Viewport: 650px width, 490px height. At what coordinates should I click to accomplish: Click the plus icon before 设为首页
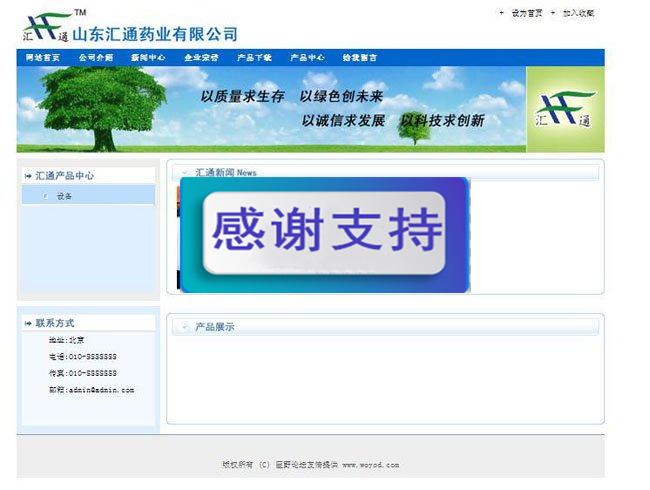[502, 13]
